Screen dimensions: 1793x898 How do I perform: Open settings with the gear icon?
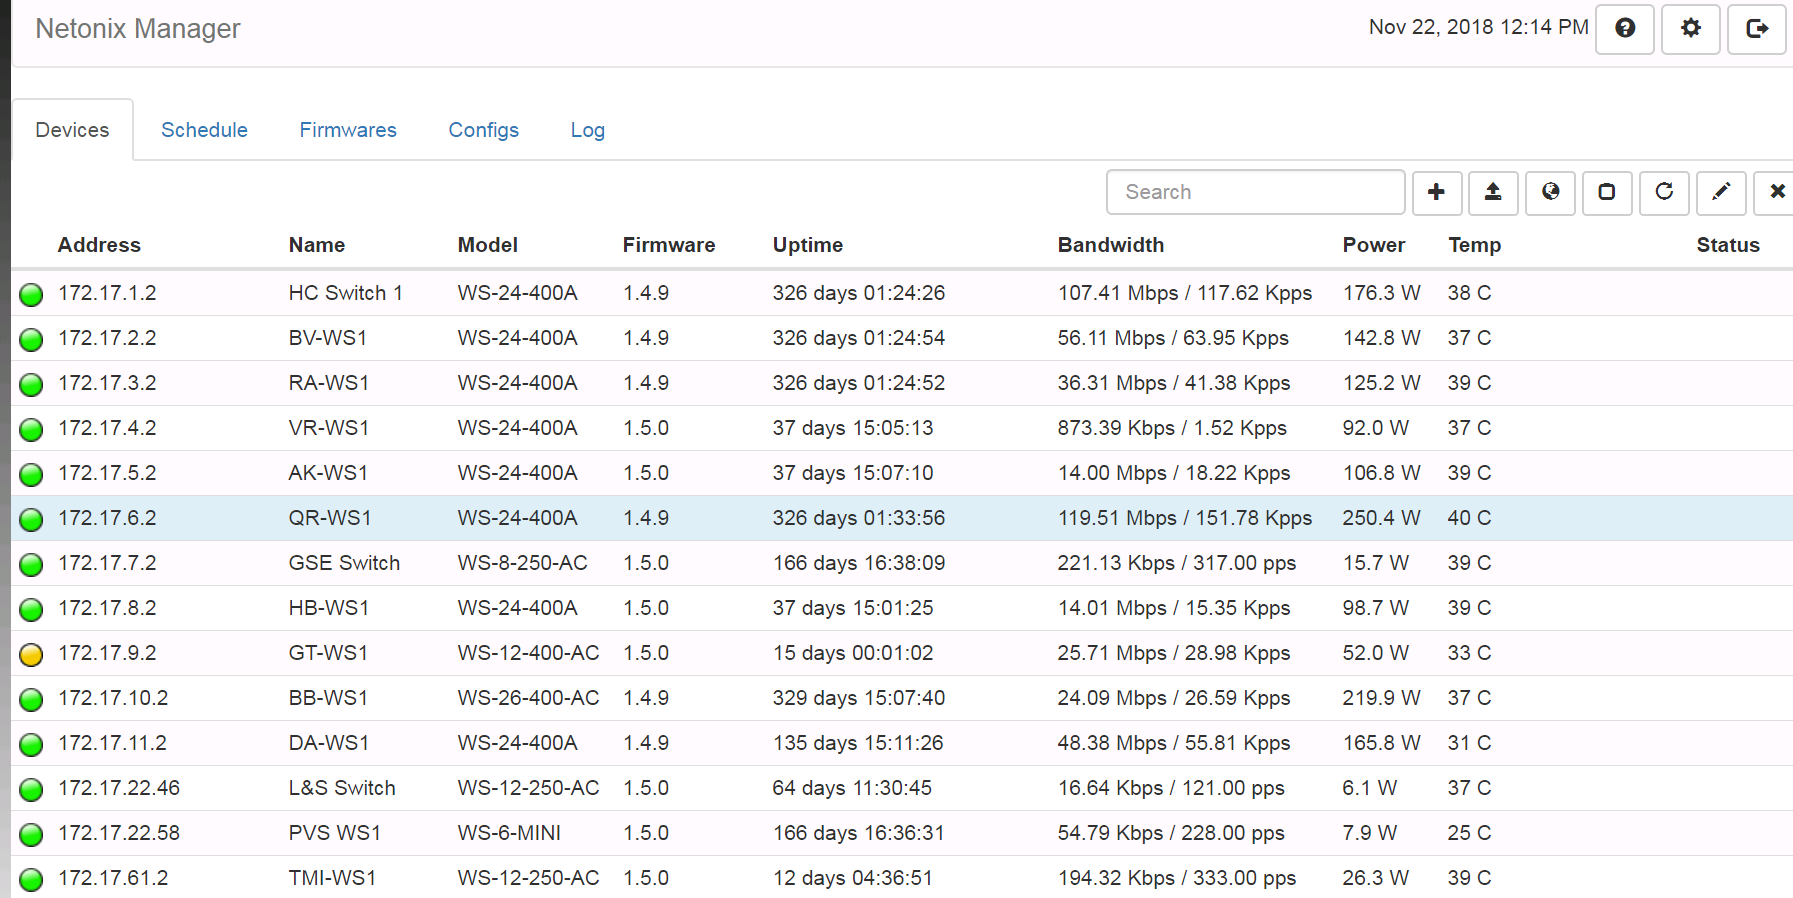[x=1691, y=28]
